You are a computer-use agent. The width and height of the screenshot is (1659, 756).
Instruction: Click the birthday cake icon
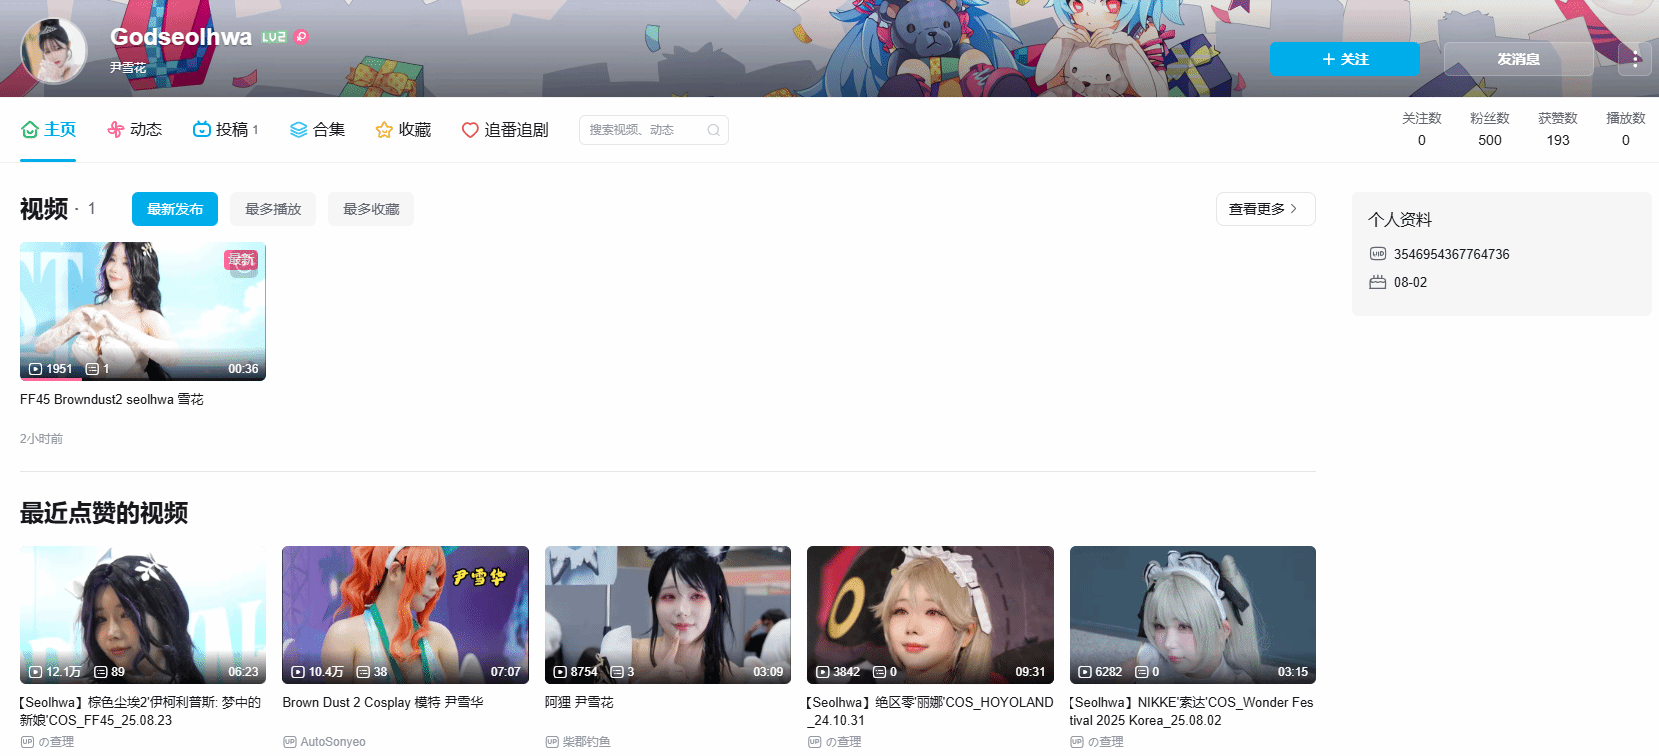click(1377, 282)
